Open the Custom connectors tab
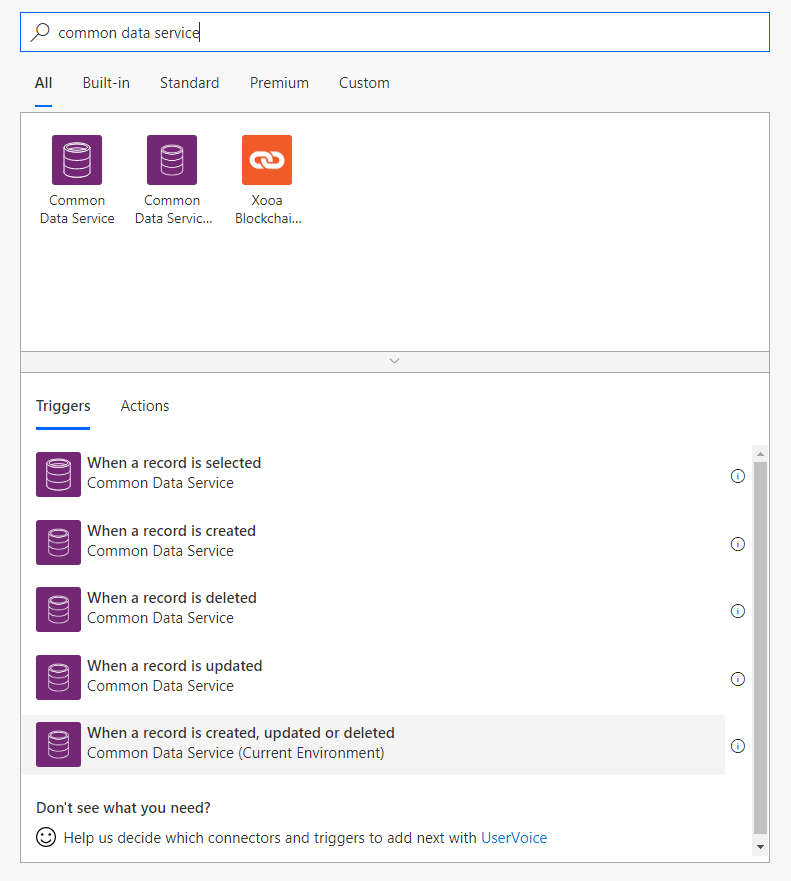This screenshot has width=791, height=881. [x=363, y=83]
